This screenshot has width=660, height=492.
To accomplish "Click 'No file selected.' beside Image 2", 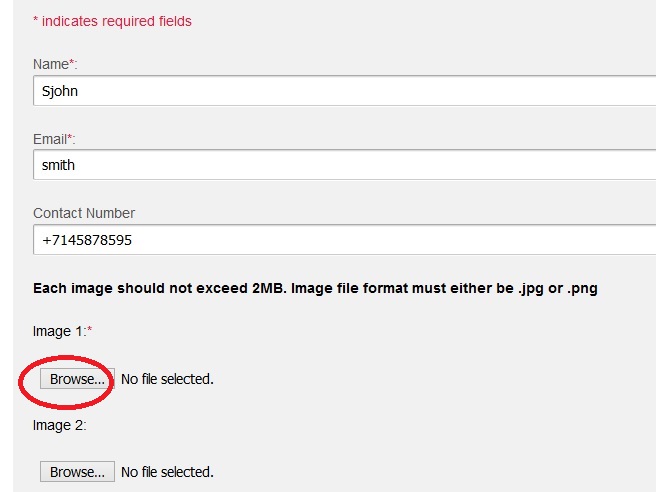I will coord(167,471).
